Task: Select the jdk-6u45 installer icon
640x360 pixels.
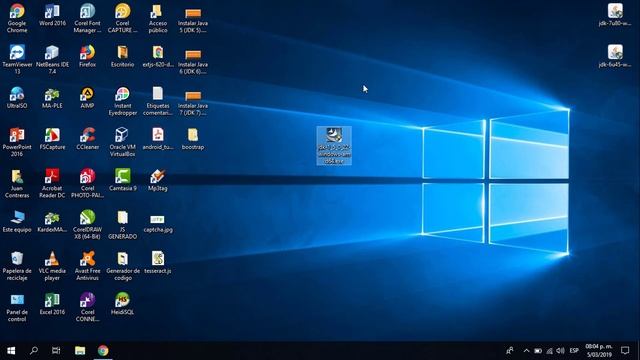Action: [x=615, y=56]
